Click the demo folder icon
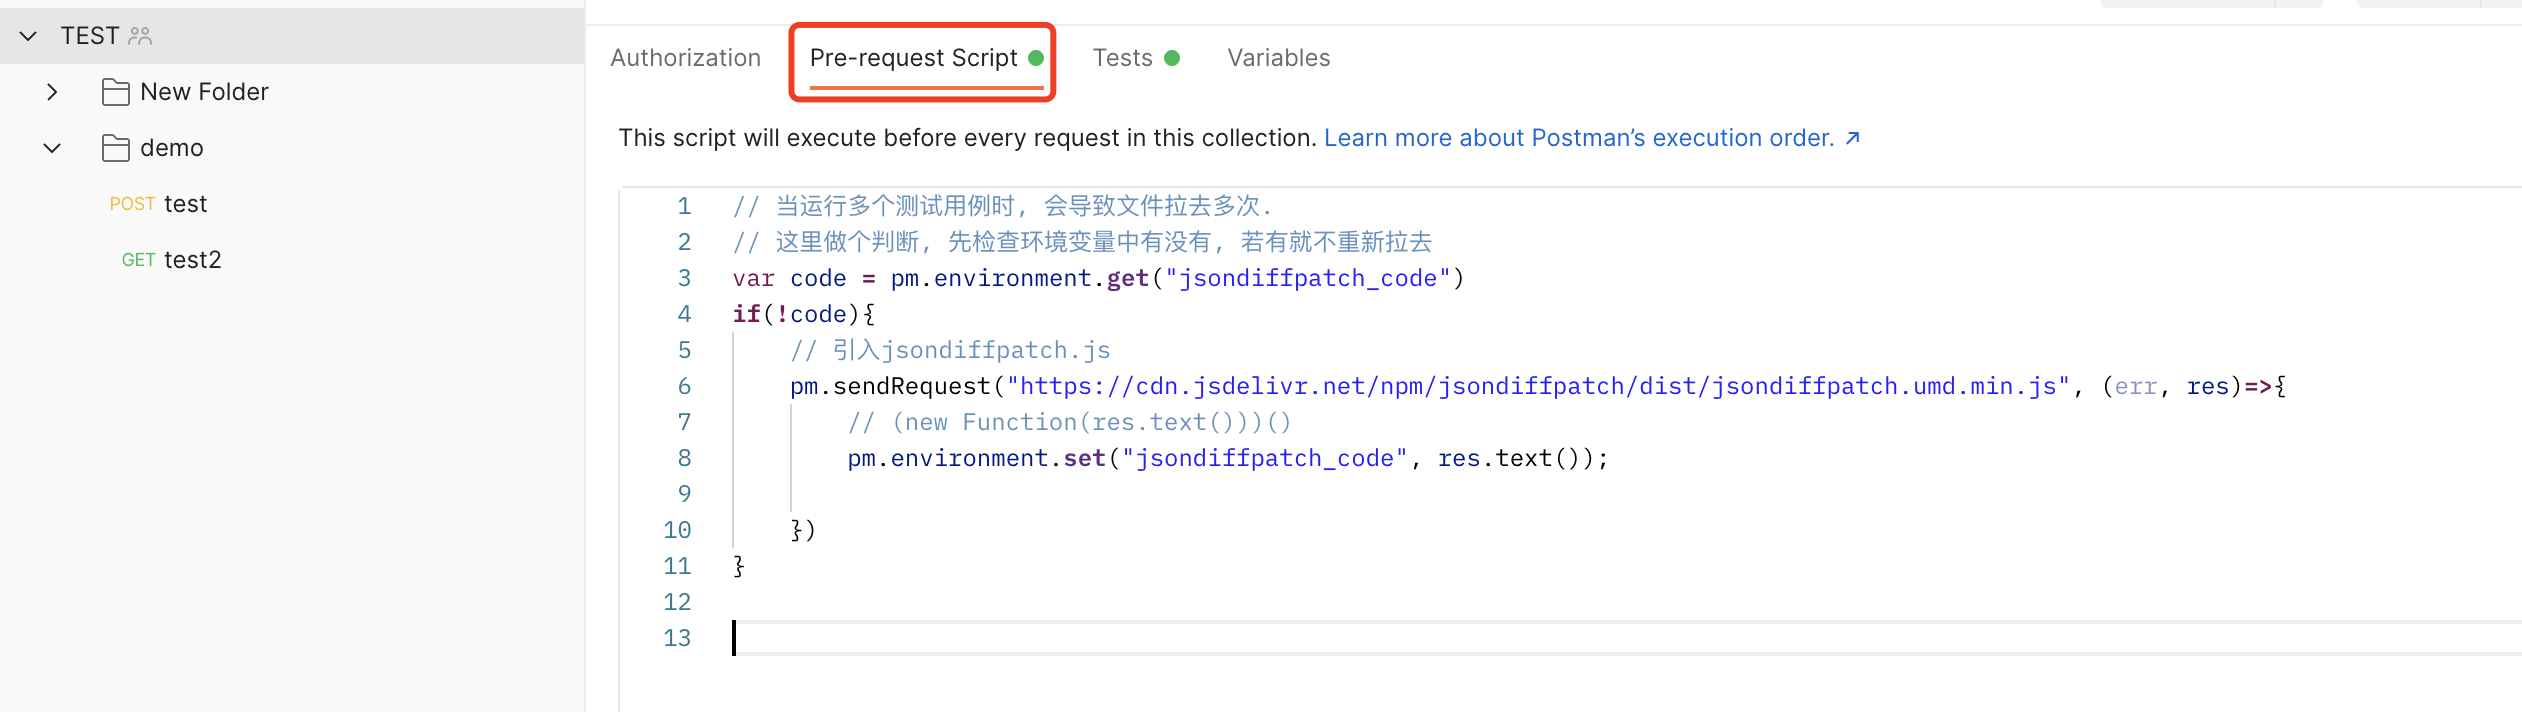Image resolution: width=2522 pixels, height=712 pixels. [115, 148]
